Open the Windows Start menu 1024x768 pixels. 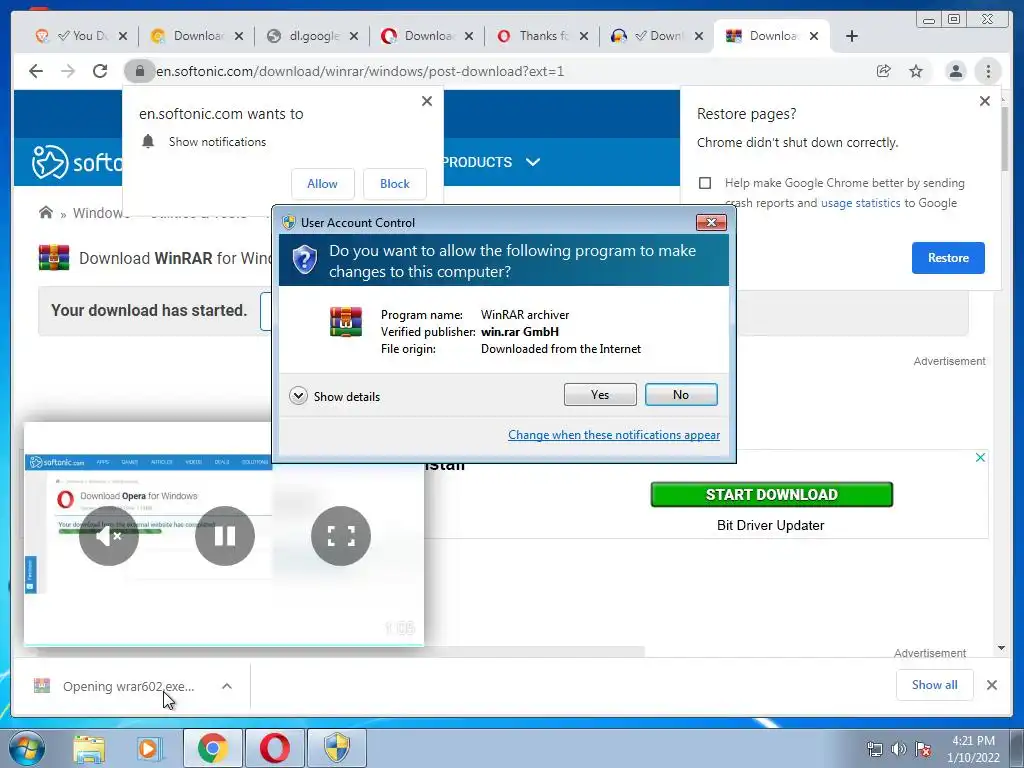[27, 748]
